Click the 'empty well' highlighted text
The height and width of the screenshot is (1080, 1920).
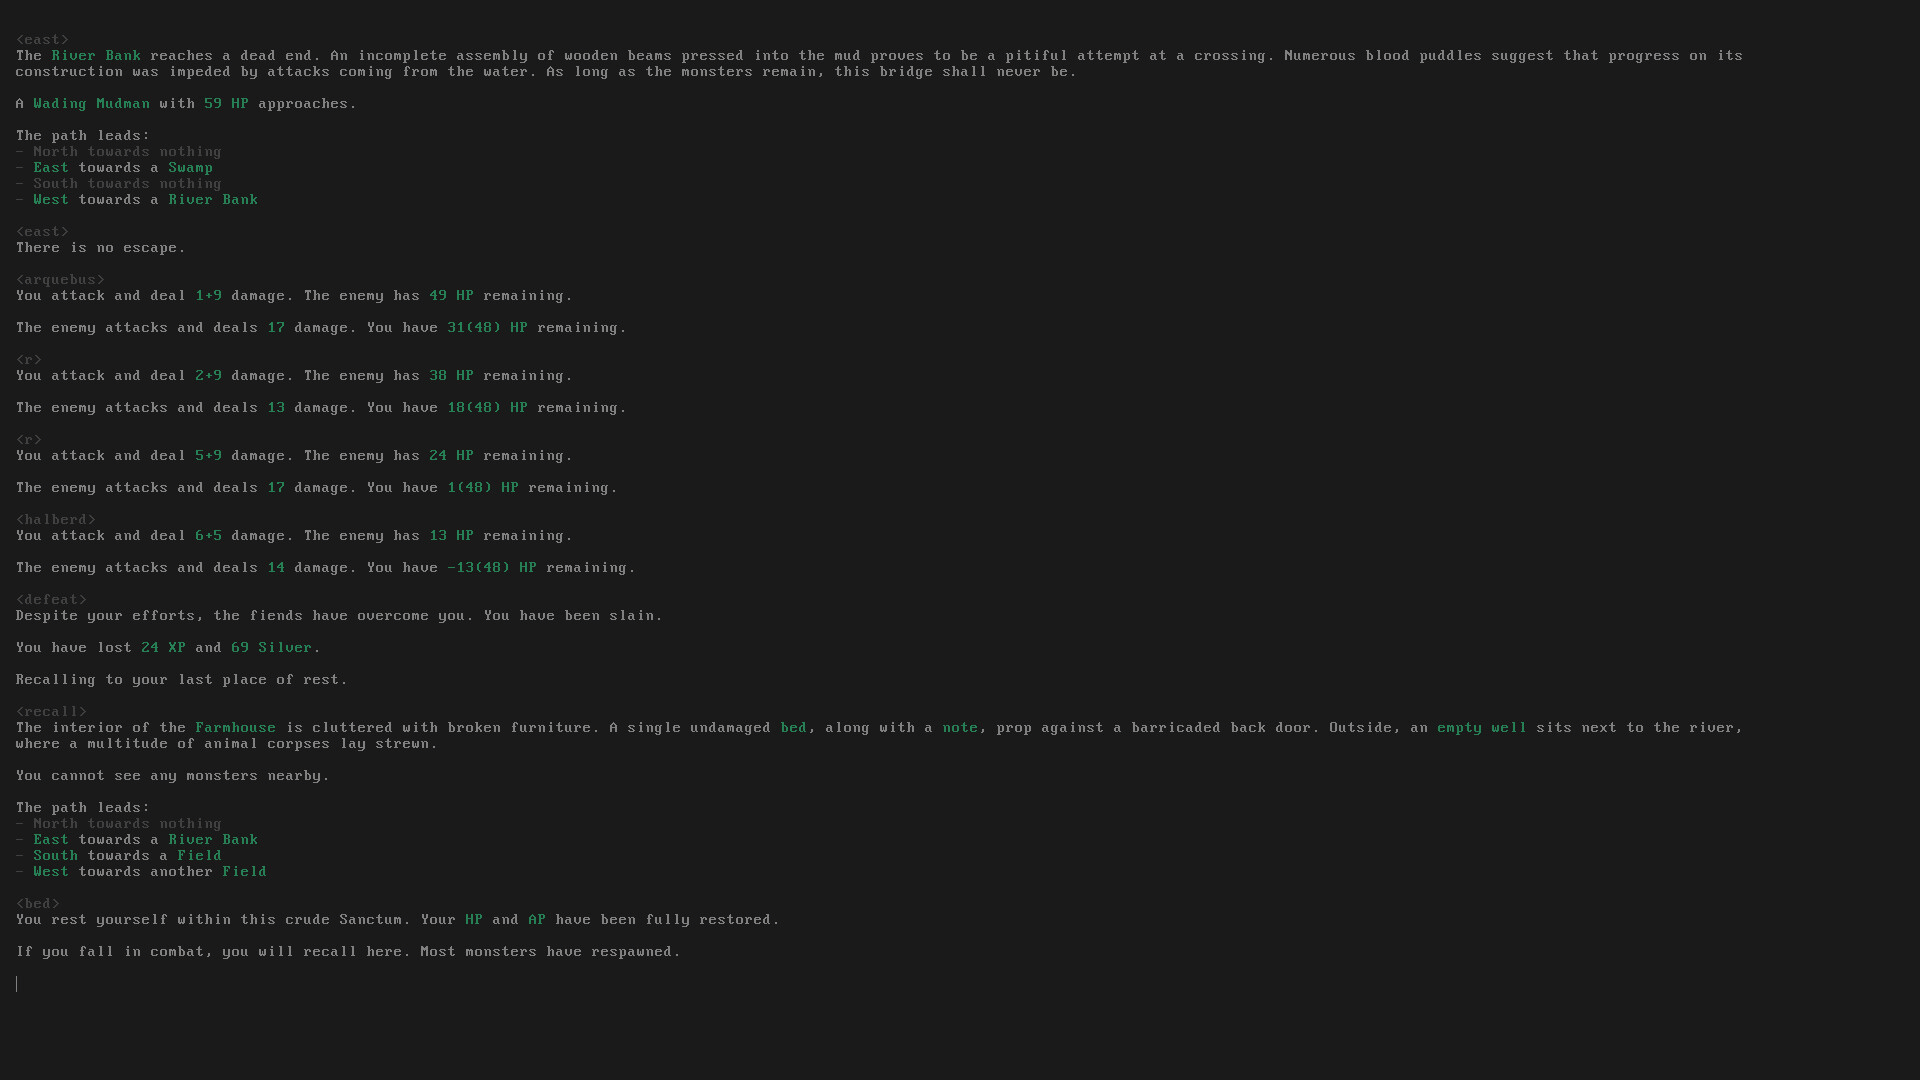1481,728
